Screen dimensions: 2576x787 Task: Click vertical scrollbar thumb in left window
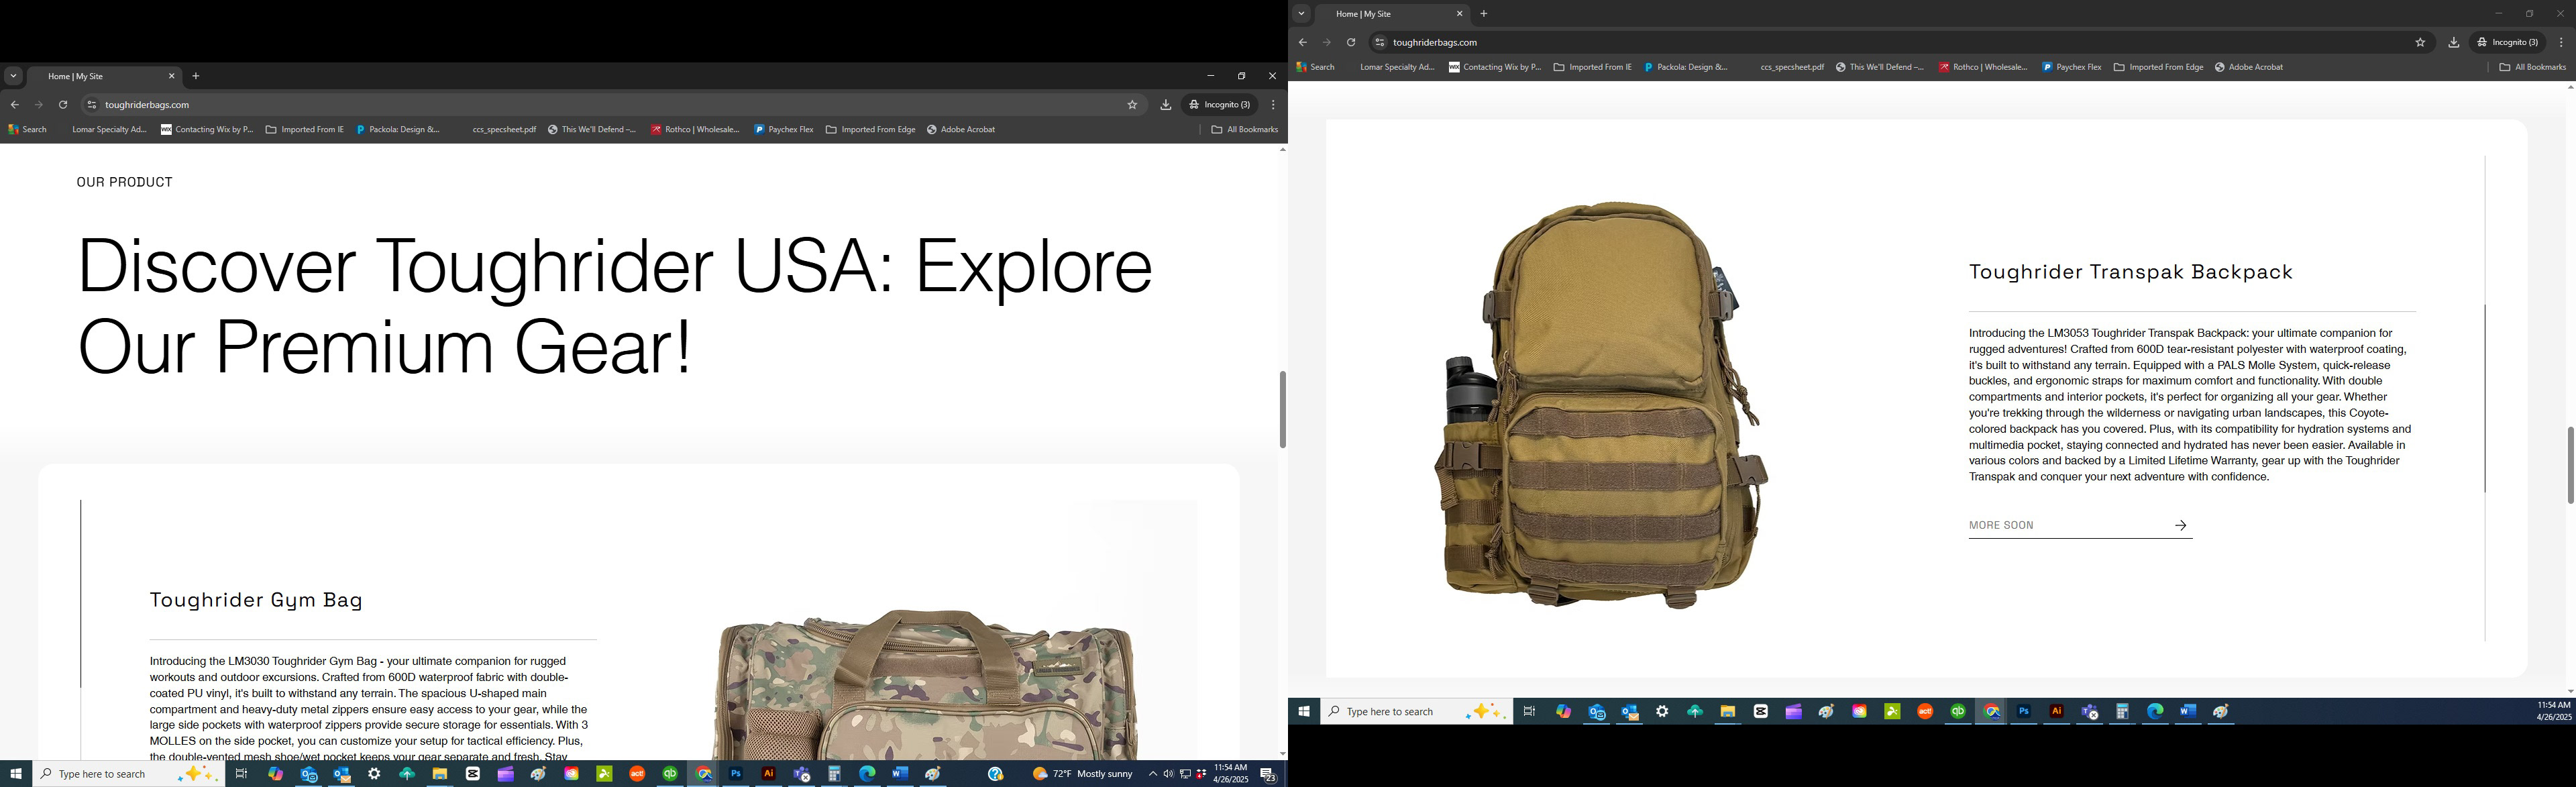1282,410
